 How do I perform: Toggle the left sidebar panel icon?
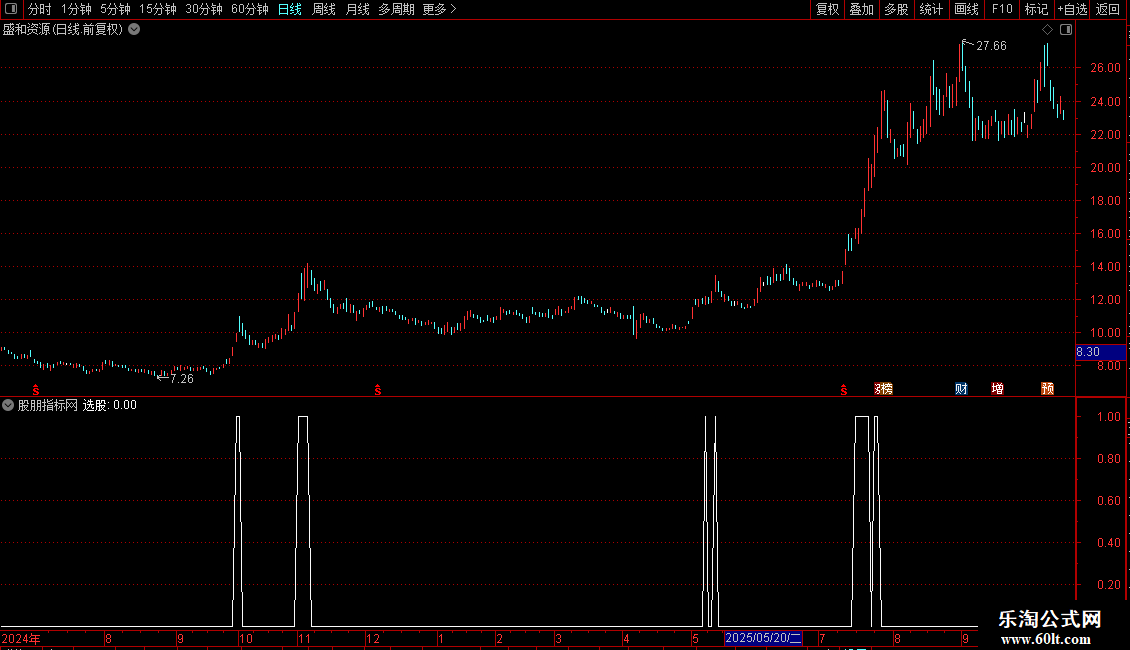pyautogui.click(x=11, y=9)
